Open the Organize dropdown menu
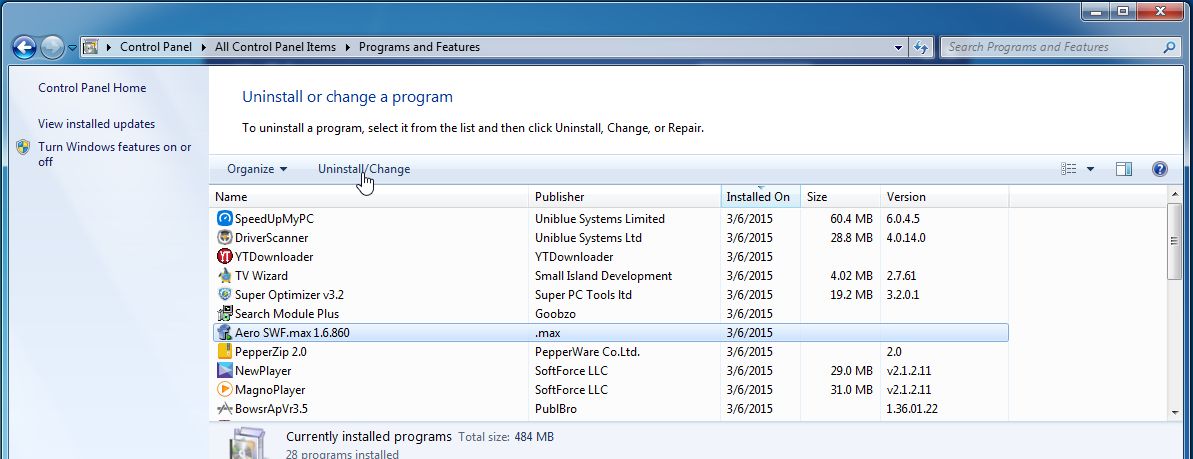This screenshot has width=1193, height=459. point(257,169)
